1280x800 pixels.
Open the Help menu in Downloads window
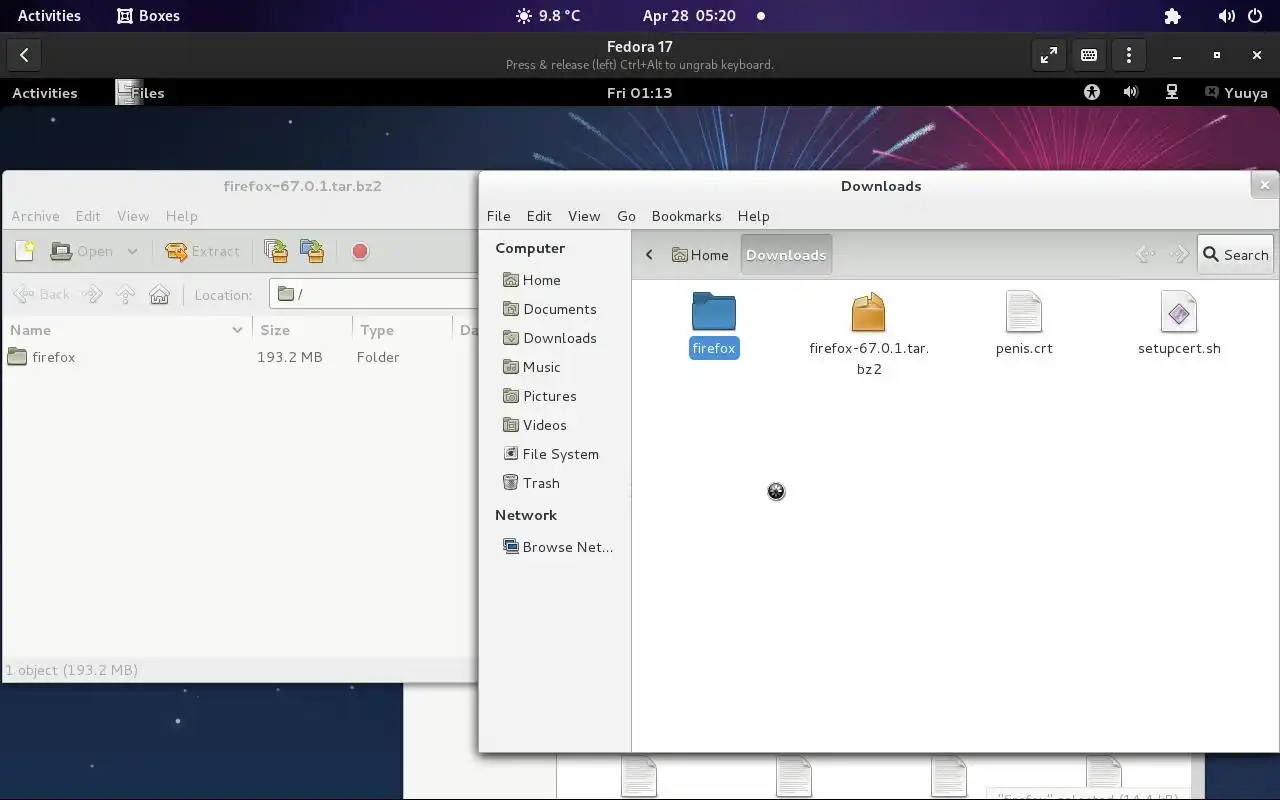(753, 216)
